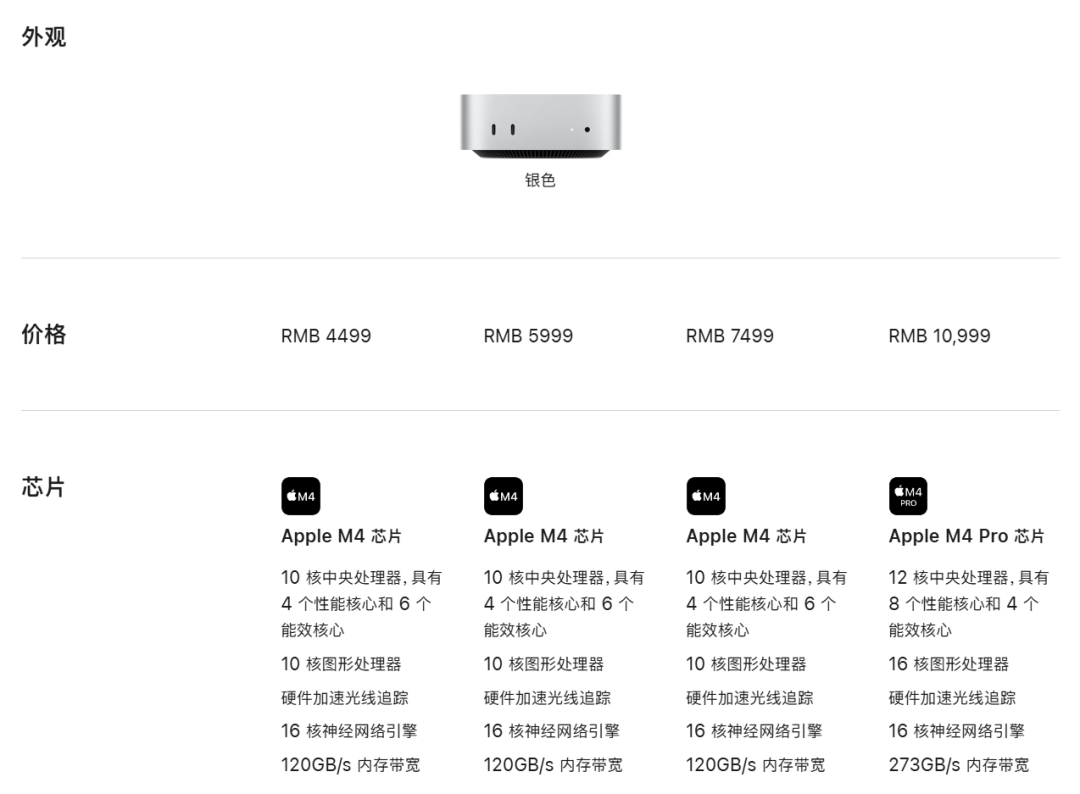Click 10 核图形处理器 in RMB 7499 column

click(746, 664)
